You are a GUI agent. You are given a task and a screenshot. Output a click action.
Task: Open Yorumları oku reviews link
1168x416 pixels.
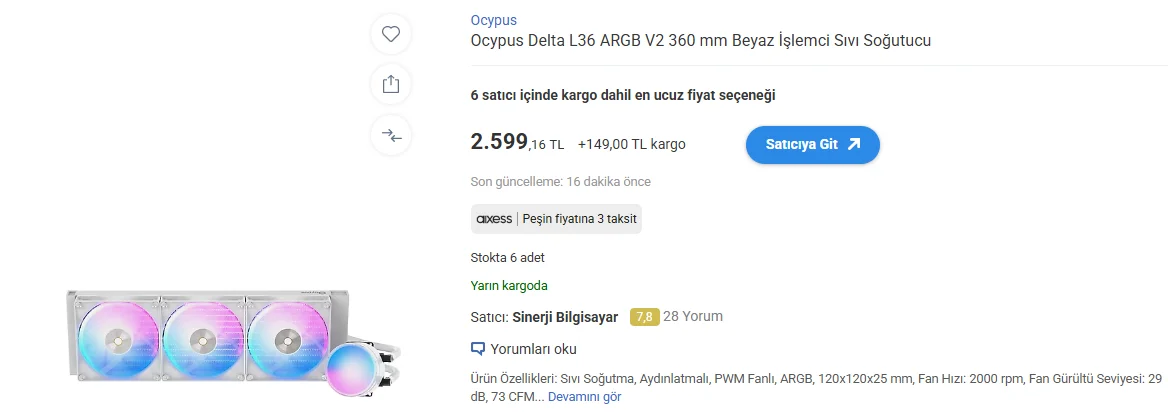(533, 349)
